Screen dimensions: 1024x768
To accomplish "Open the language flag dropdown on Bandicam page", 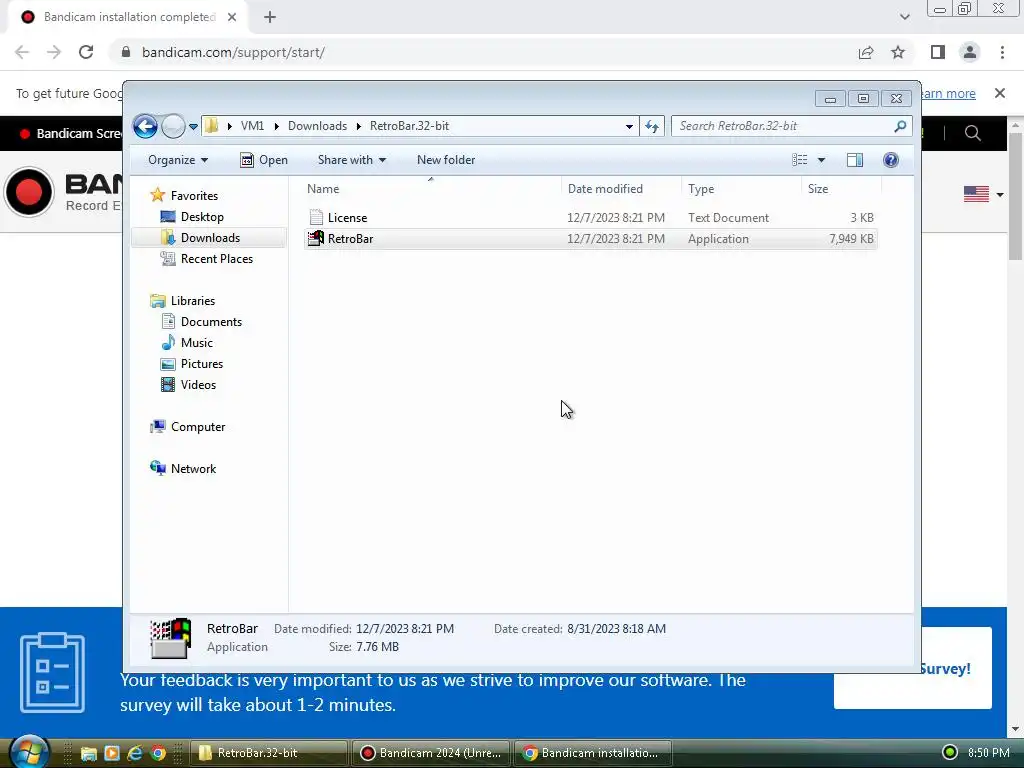I will point(984,194).
